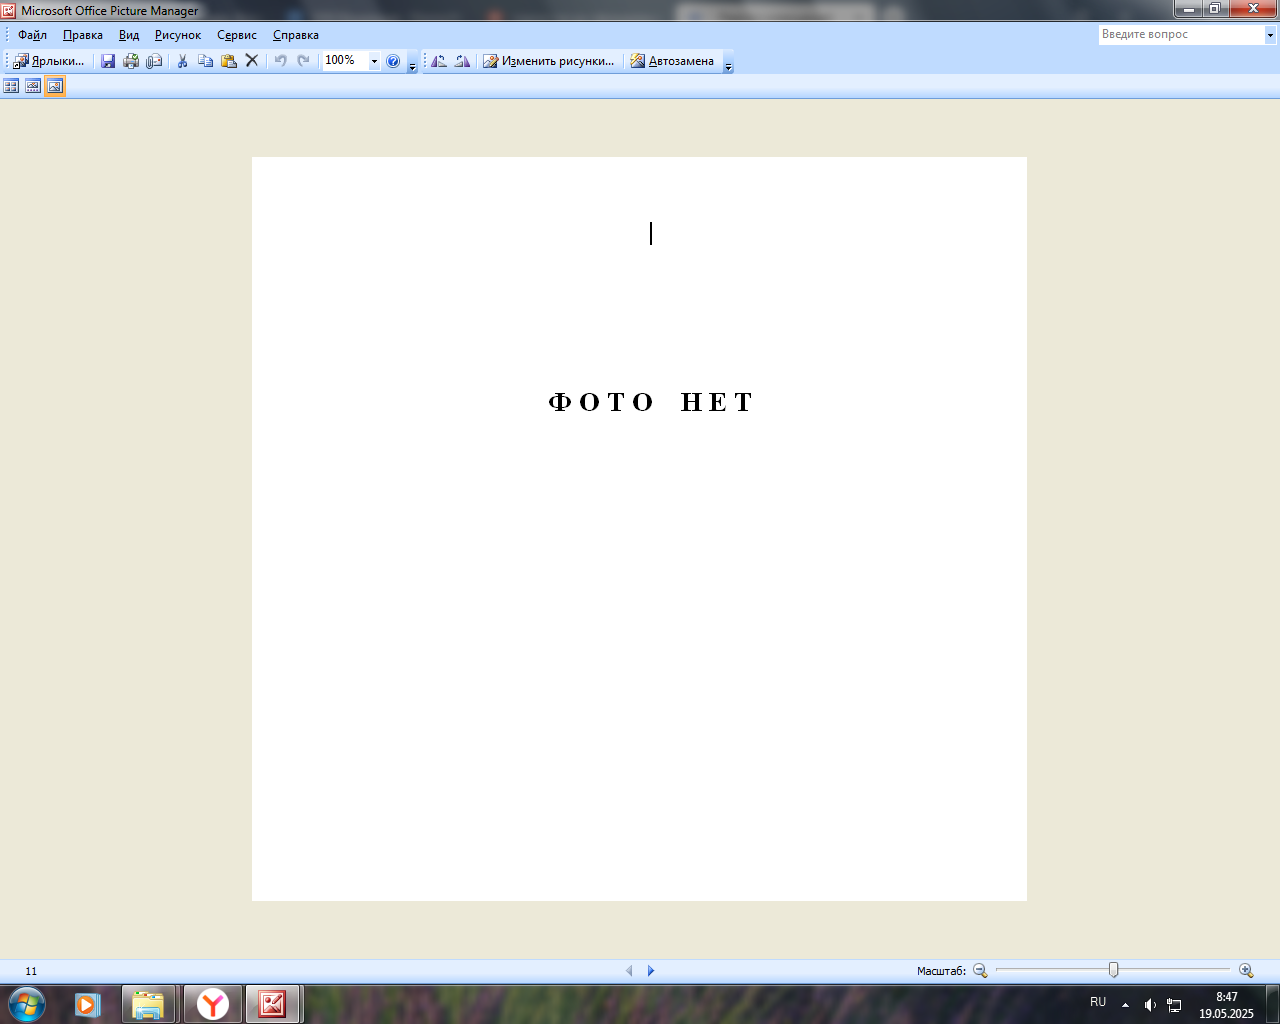1280x1024 pixels.
Task: Click the Paste clipboard icon
Action: coord(229,61)
